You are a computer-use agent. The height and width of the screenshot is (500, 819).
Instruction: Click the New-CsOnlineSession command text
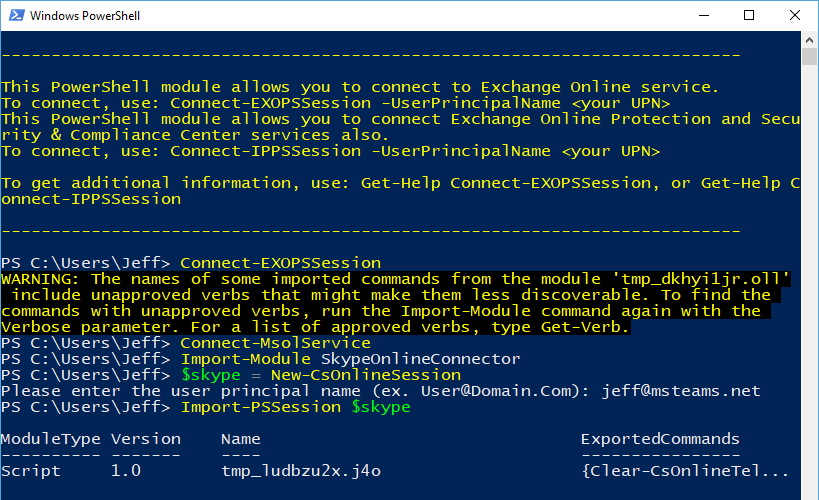[366, 375]
